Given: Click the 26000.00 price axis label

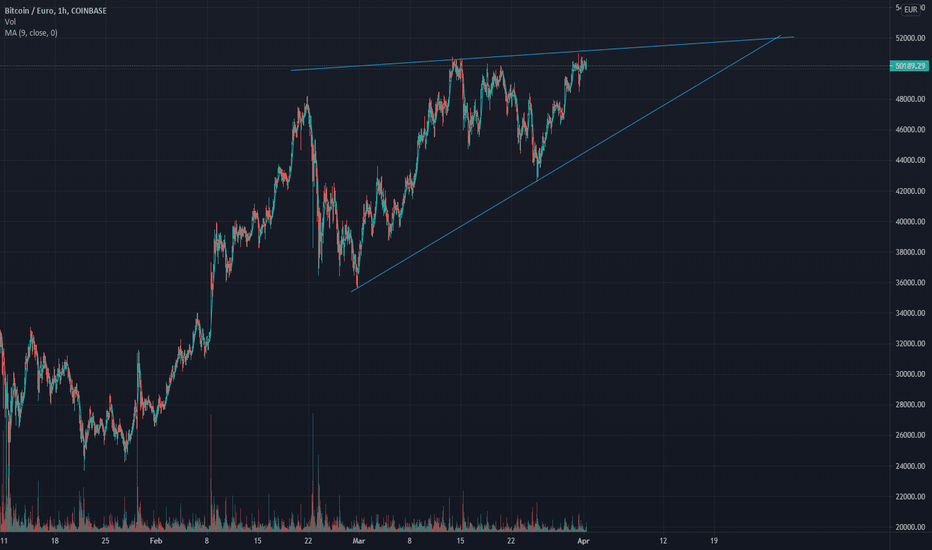Looking at the screenshot, I should (x=910, y=435).
